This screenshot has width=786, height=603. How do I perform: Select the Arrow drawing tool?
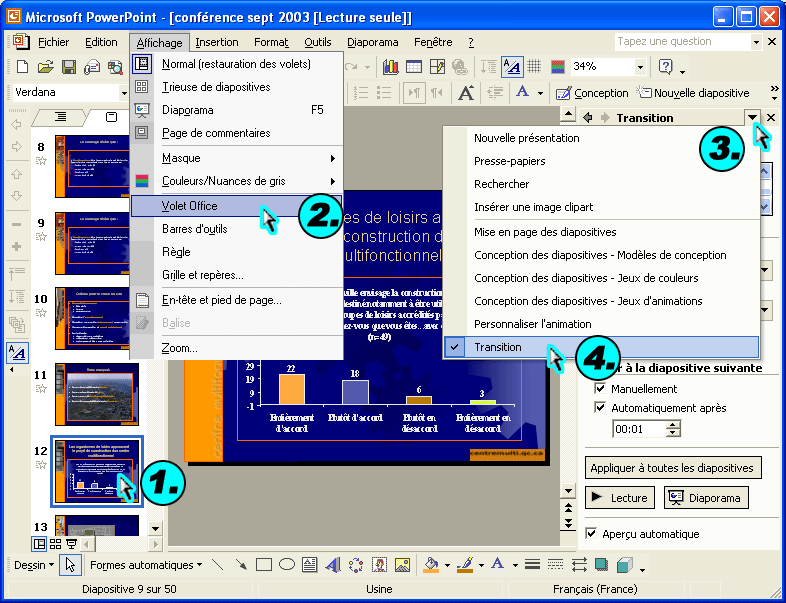pyautogui.click(x=241, y=565)
